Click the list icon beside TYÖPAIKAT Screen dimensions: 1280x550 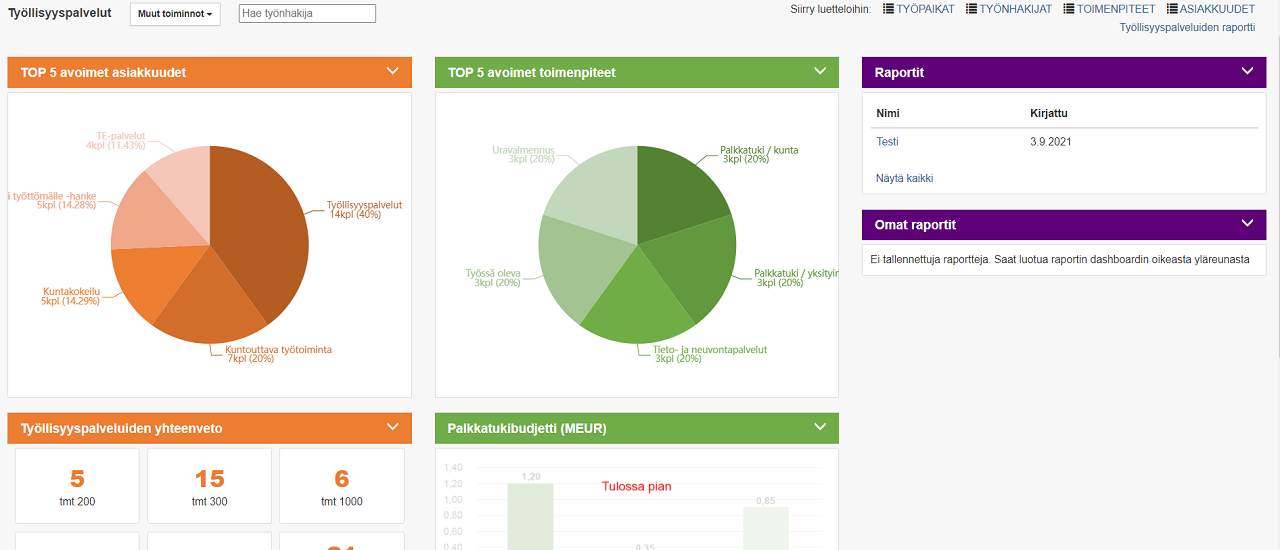click(x=888, y=9)
